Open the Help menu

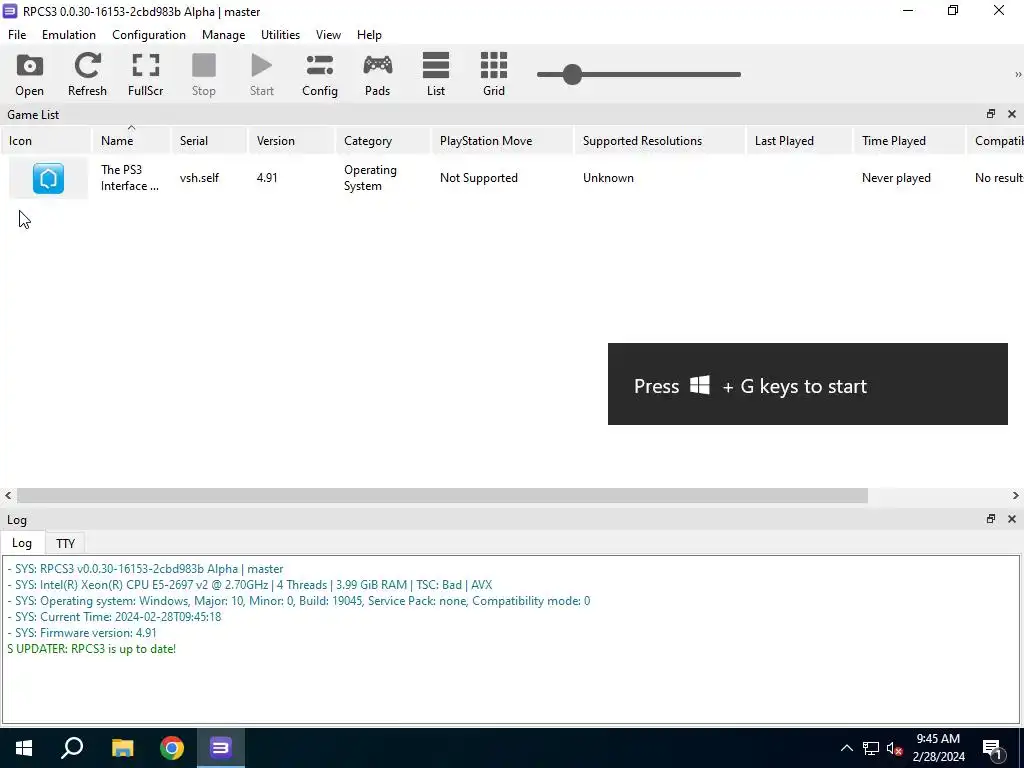369,35
